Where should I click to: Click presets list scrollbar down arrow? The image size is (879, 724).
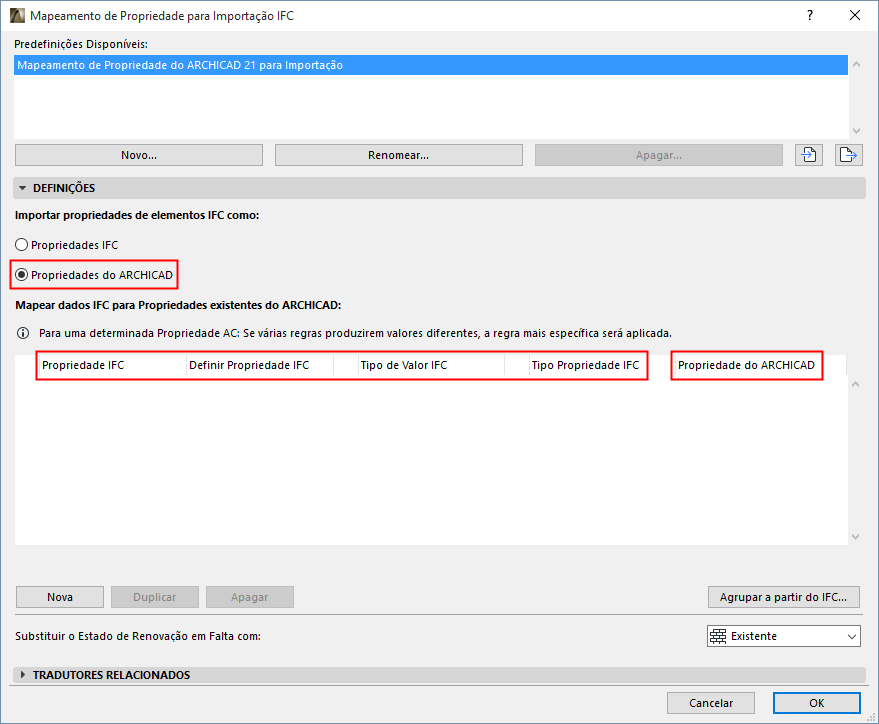tap(856, 131)
